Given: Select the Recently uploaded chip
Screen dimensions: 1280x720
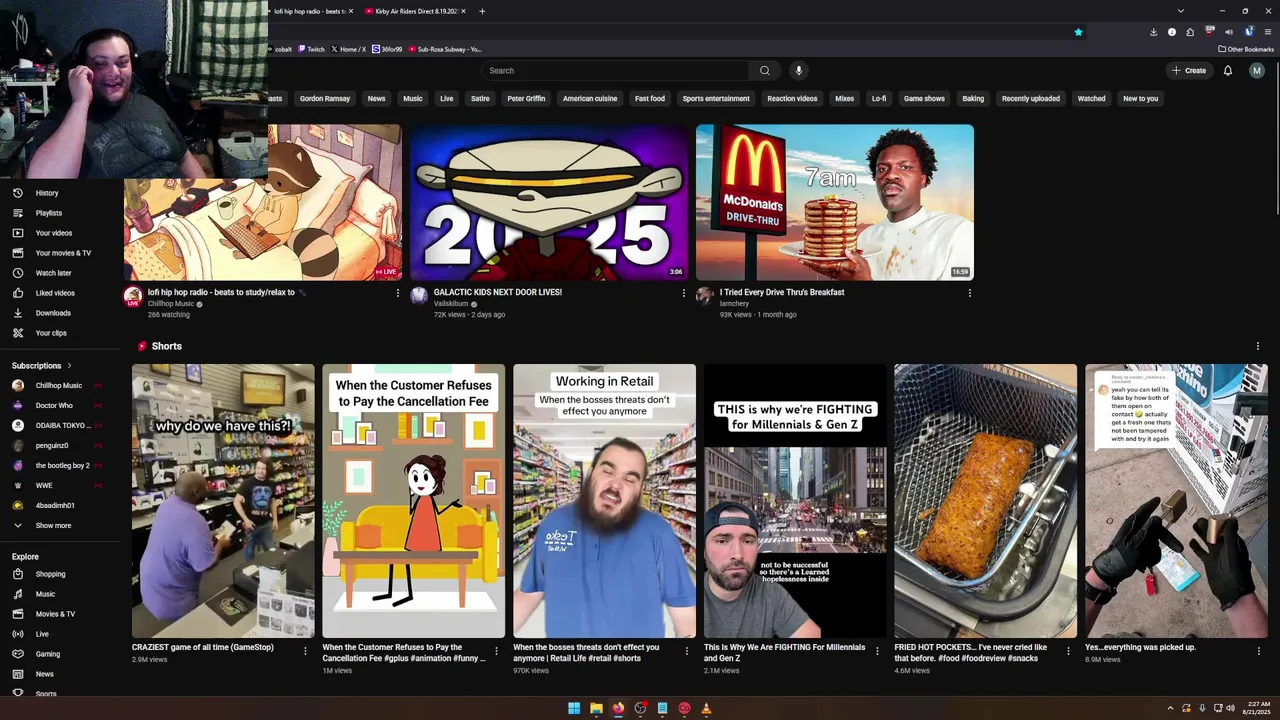Looking at the screenshot, I should [1031, 99].
